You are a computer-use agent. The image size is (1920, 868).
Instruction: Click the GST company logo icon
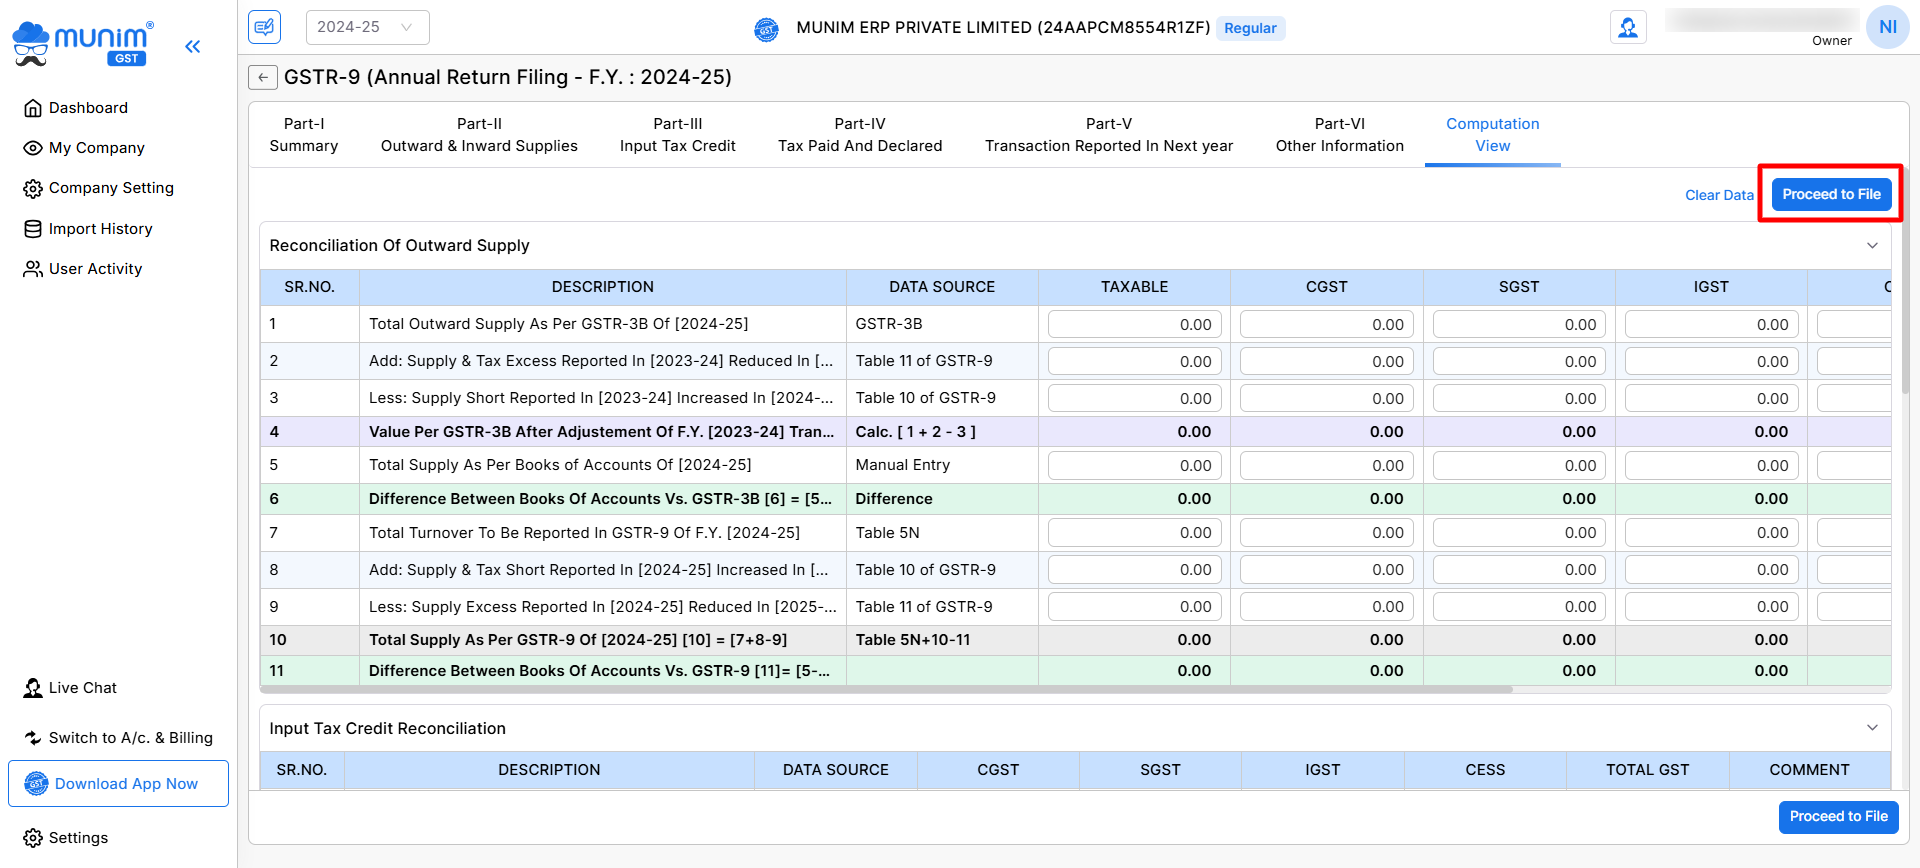pyautogui.click(x=767, y=29)
